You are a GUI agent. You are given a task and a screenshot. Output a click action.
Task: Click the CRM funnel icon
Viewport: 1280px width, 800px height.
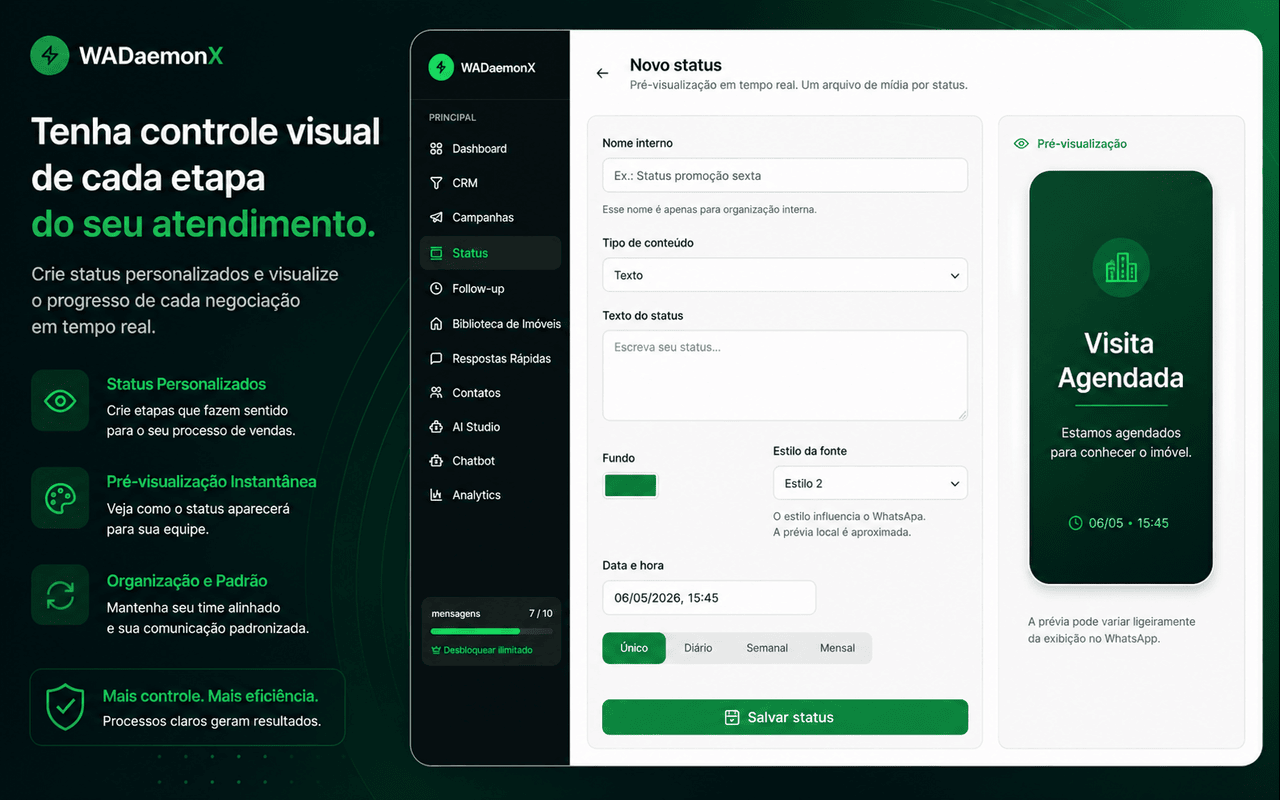coord(436,183)
